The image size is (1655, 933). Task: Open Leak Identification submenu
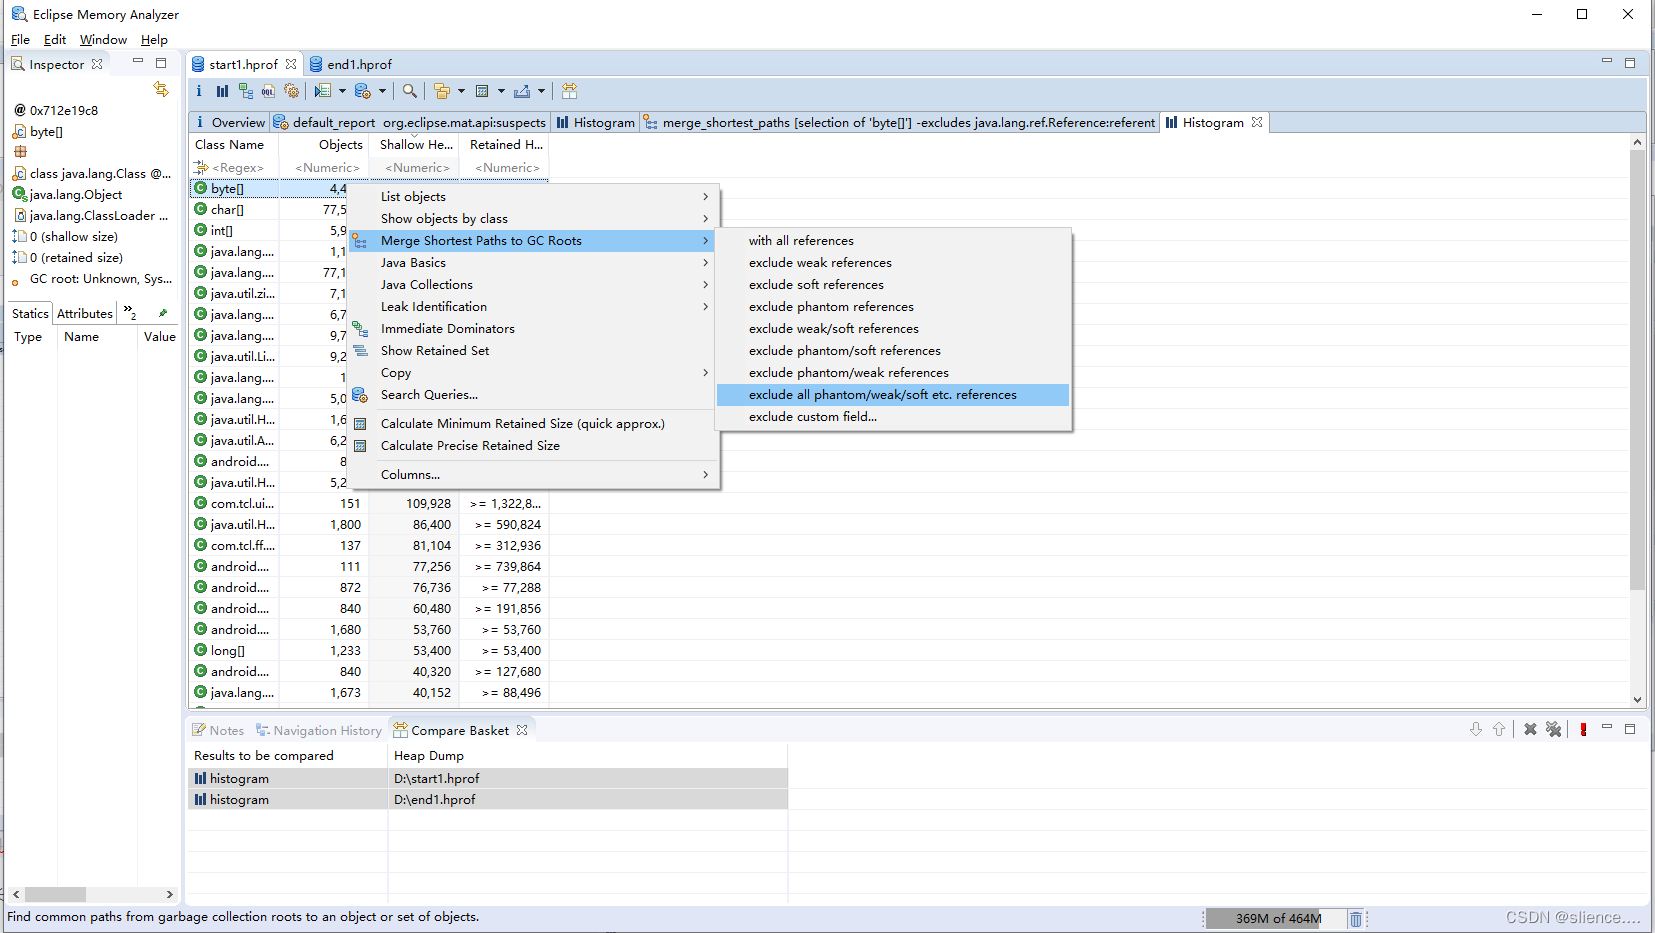pos(532,307)
